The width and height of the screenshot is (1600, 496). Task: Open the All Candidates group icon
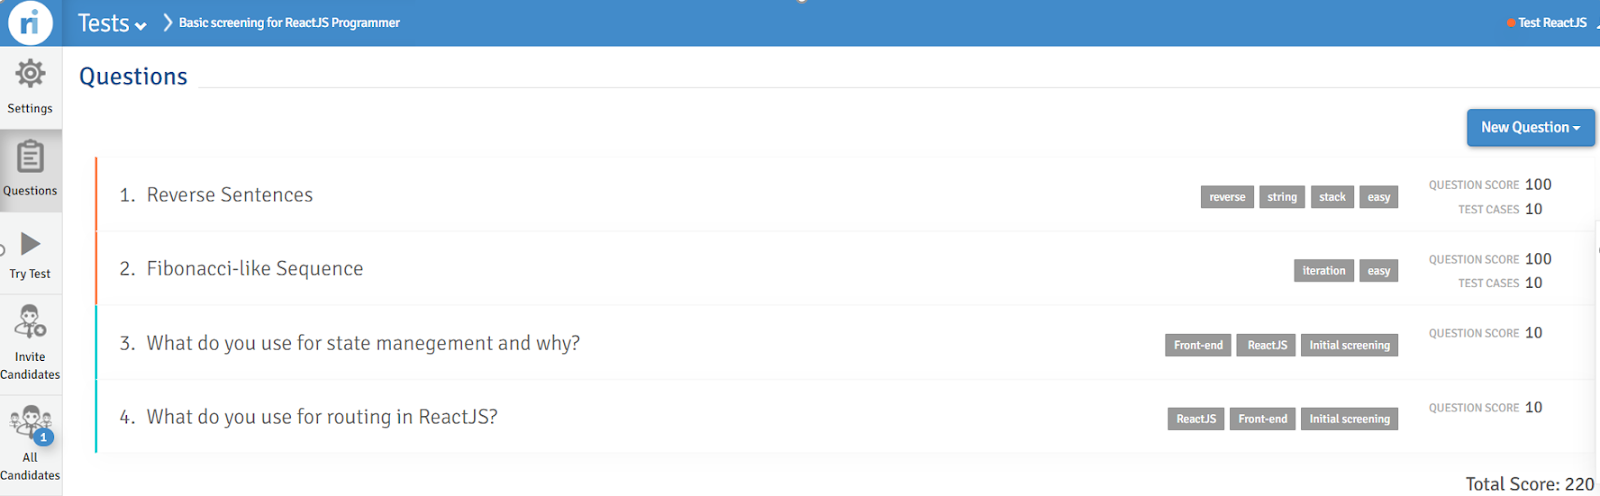tap(29, 421)
